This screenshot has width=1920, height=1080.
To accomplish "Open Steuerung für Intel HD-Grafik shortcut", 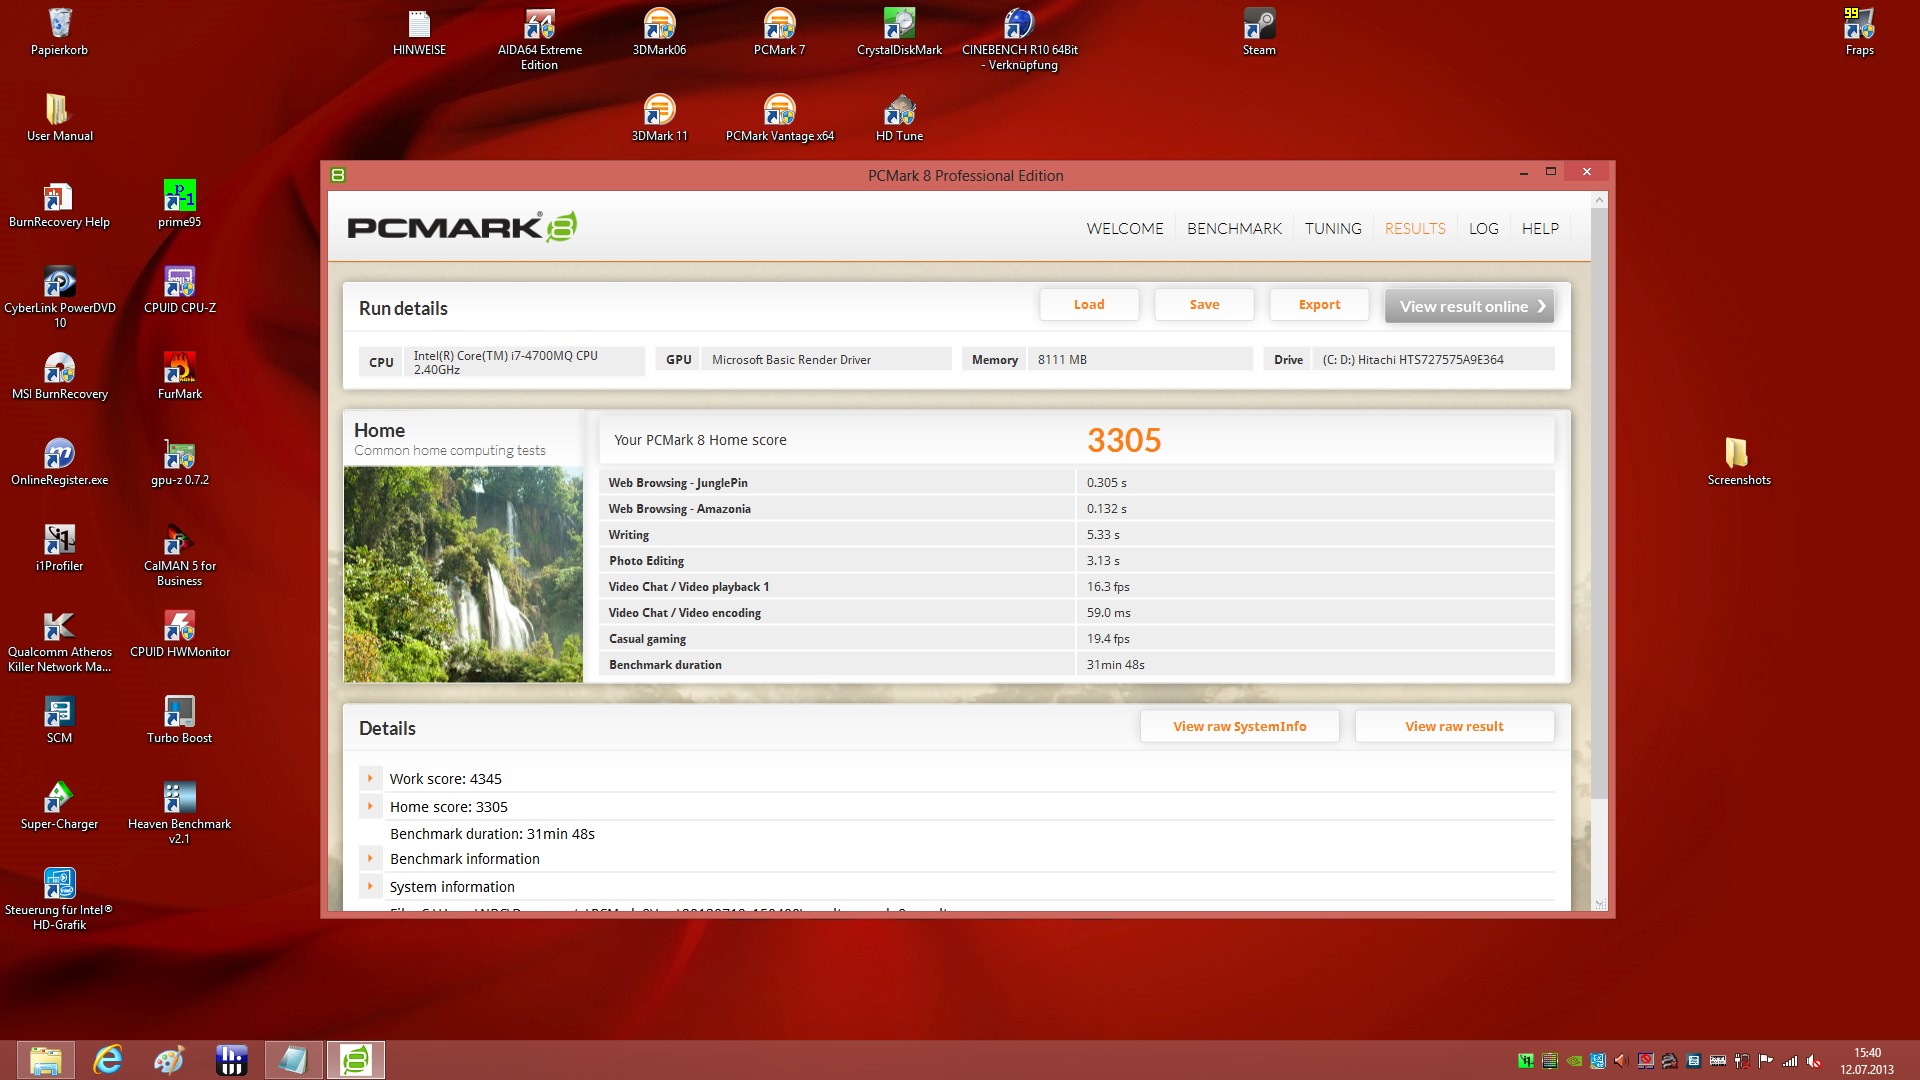I will 59,899.
